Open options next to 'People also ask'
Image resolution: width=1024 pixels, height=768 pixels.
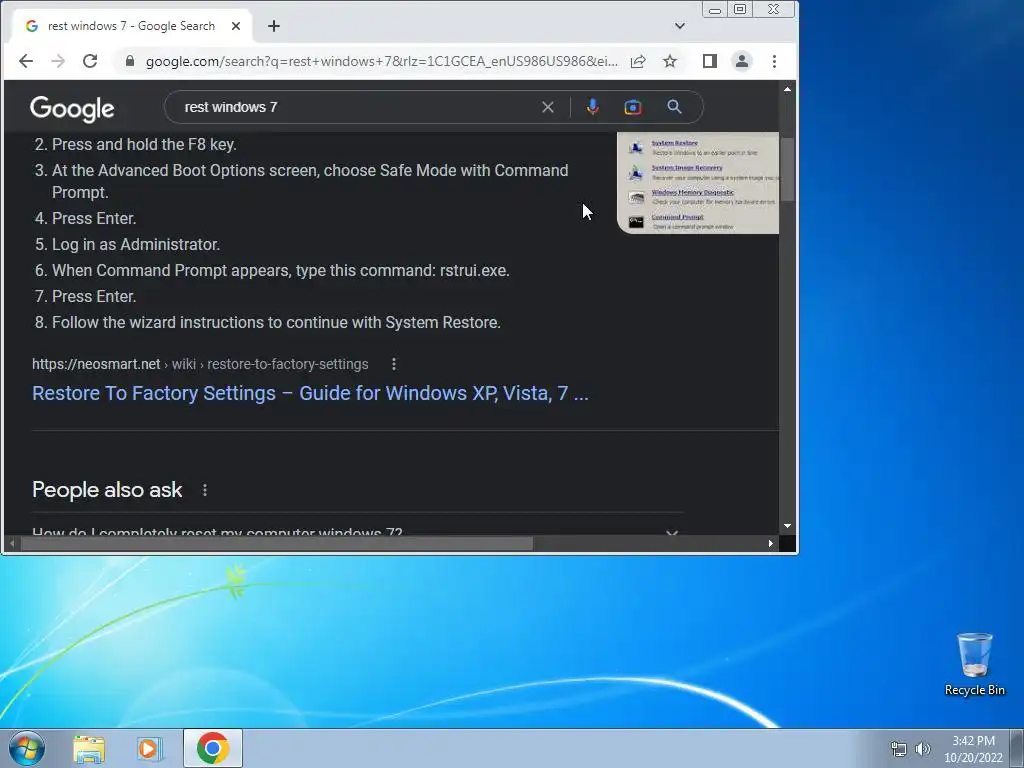[205, 490]
